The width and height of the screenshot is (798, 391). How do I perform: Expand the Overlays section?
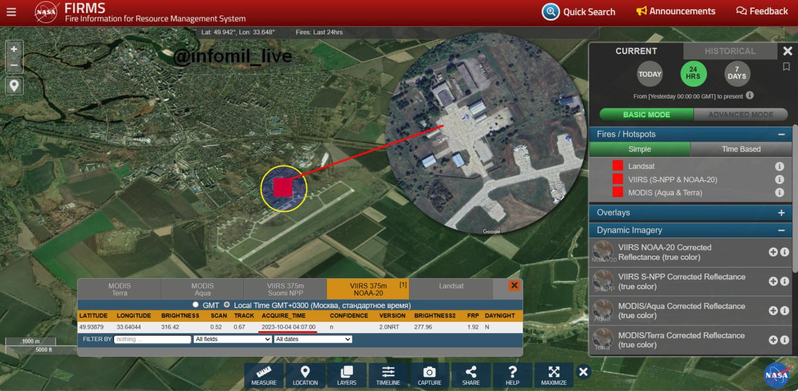tap(781, 213)
